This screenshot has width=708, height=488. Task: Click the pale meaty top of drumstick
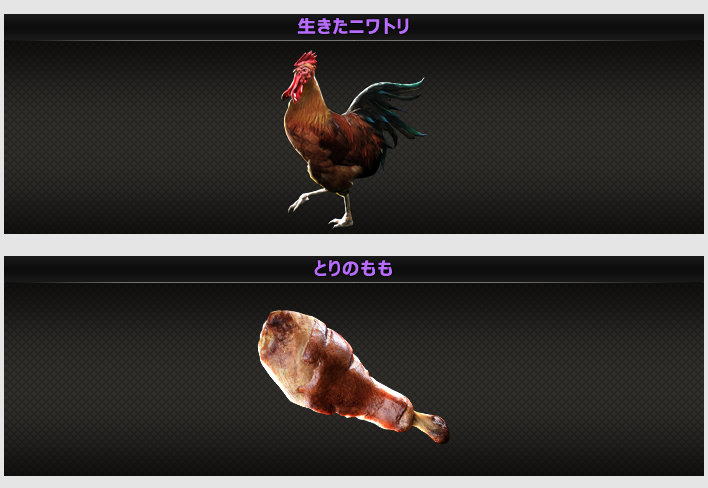[x=284, y=343]
